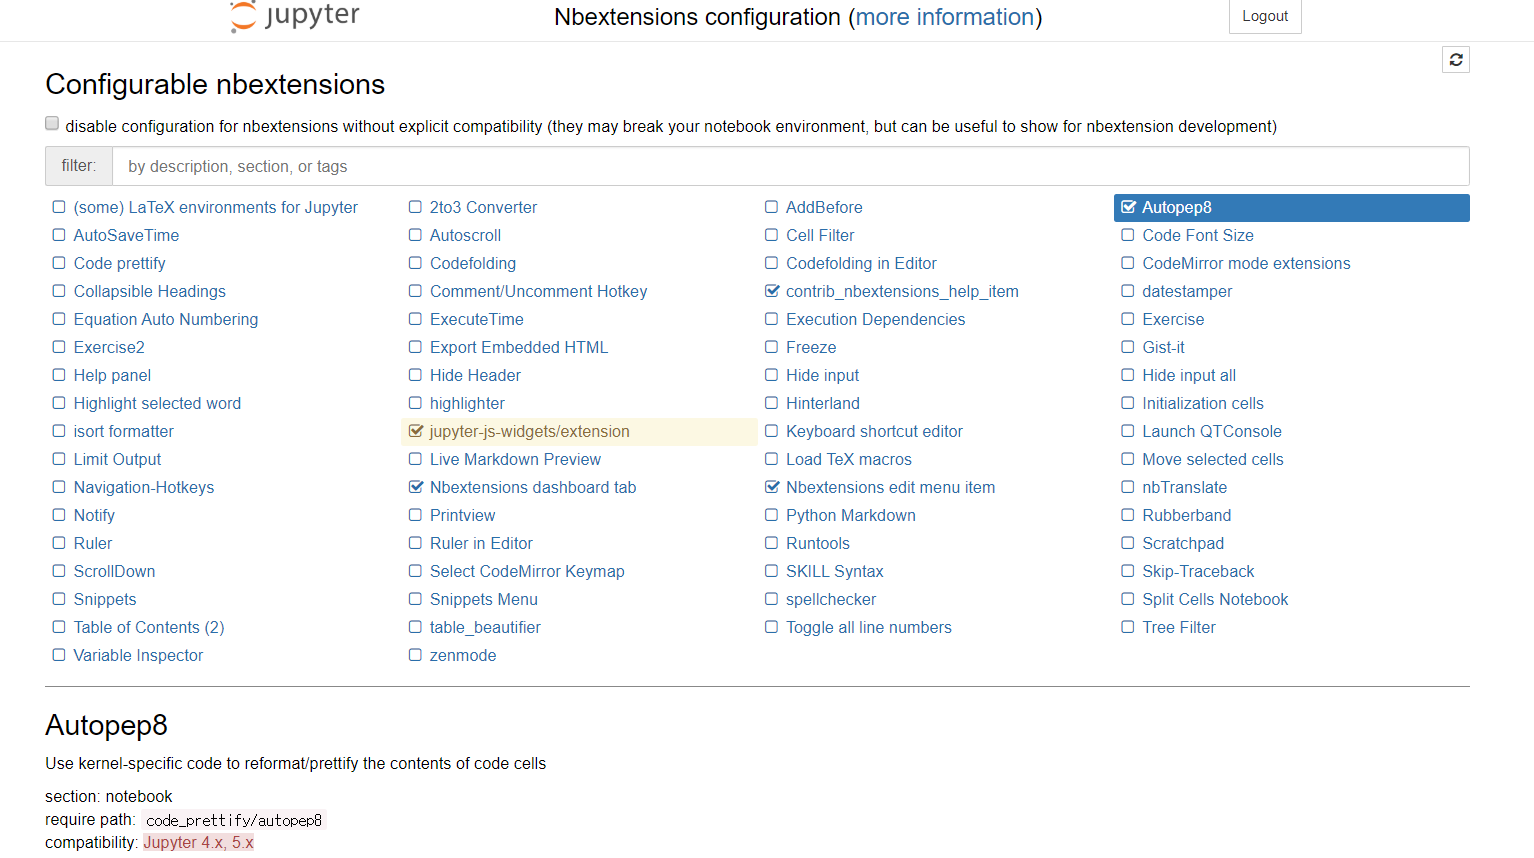The height and width of the screenshot is (858, 1534).
Task: Toggle disable configuration without explicit compatibility checkbox
Action: click(52, 124)
